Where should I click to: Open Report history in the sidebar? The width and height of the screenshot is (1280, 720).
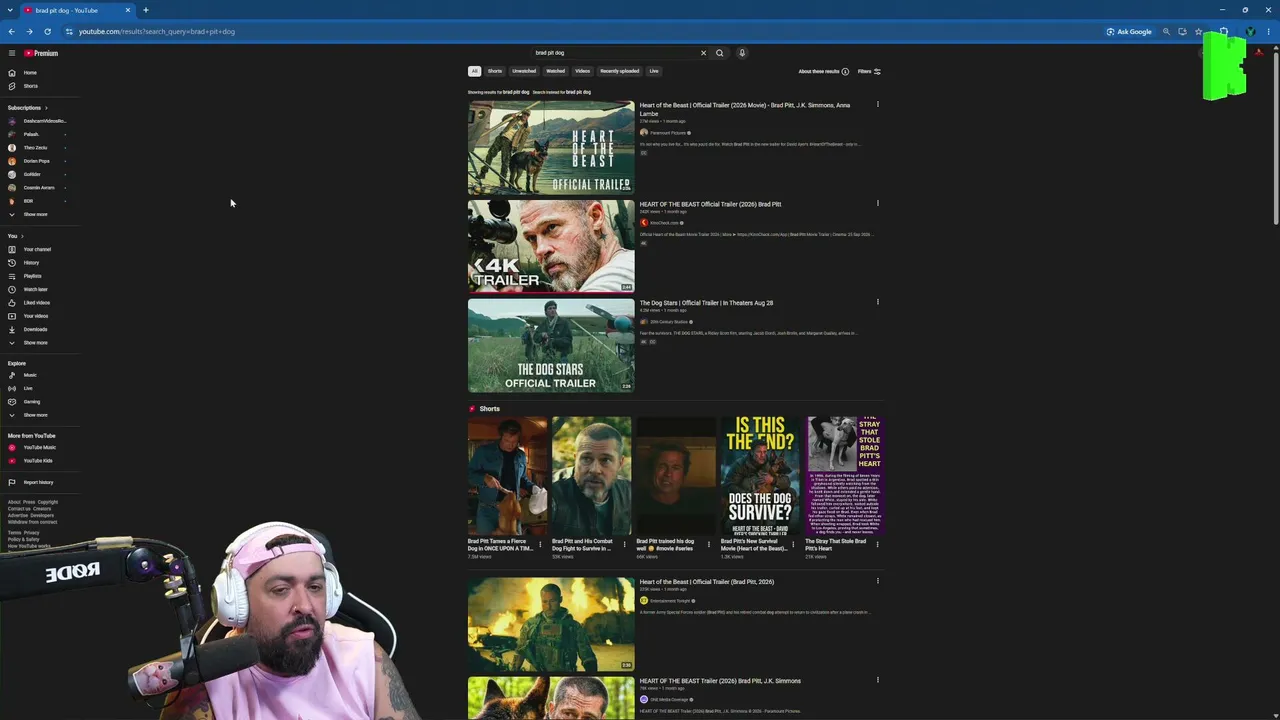click(x=38, y=482)
